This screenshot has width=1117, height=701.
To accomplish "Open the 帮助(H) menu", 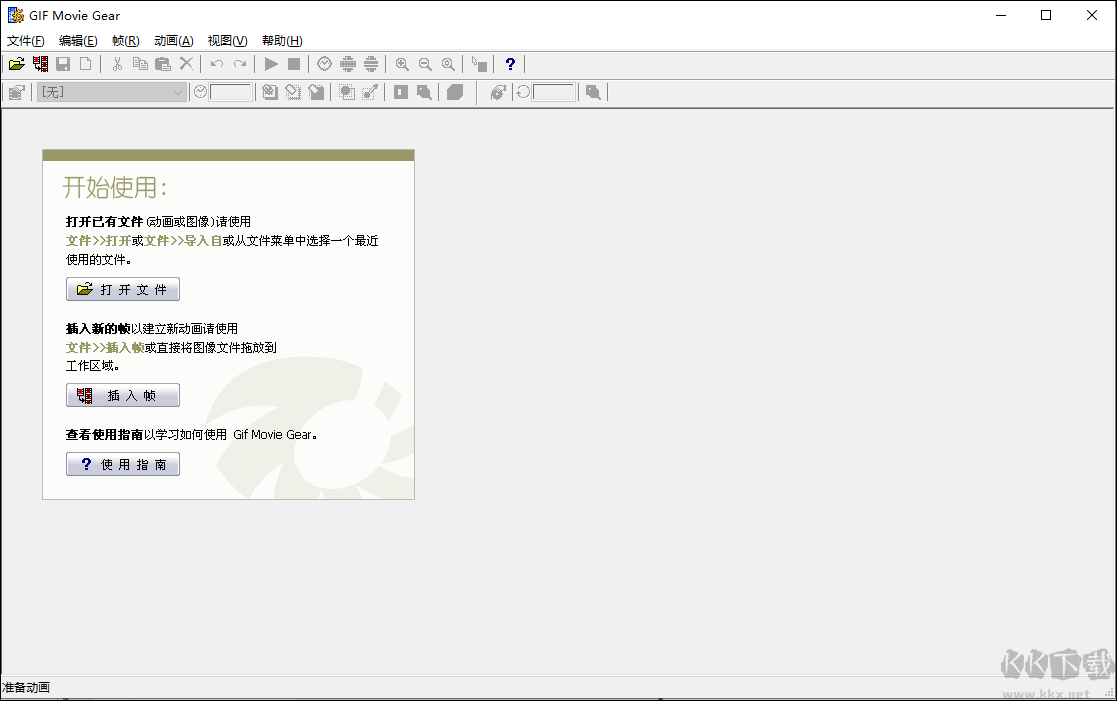I will 282,41.
